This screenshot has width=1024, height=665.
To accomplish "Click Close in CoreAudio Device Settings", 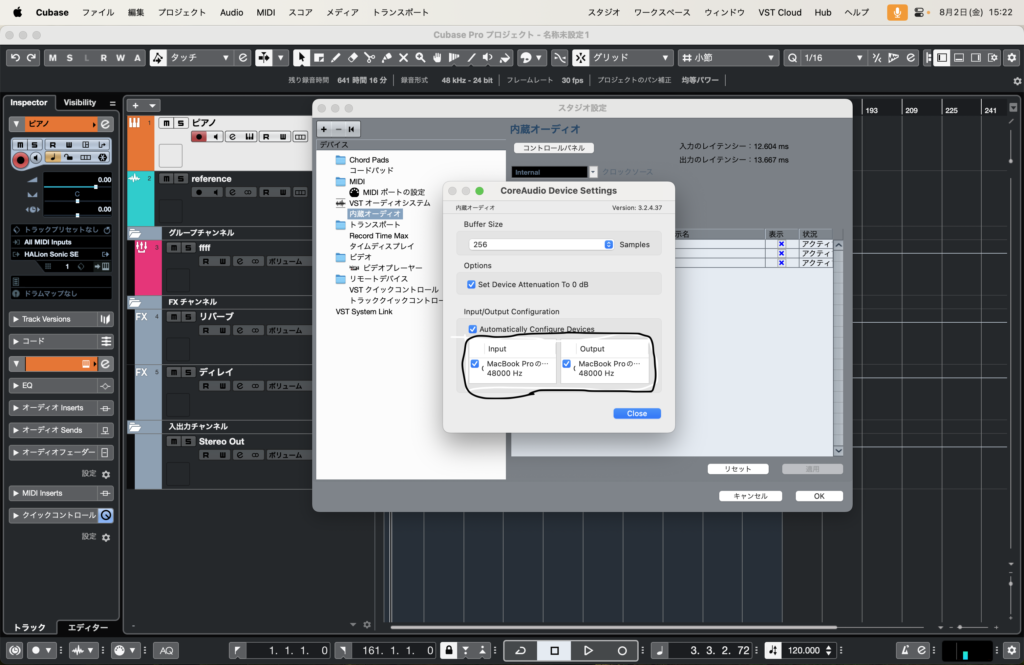I will click(x=636, y=413).
